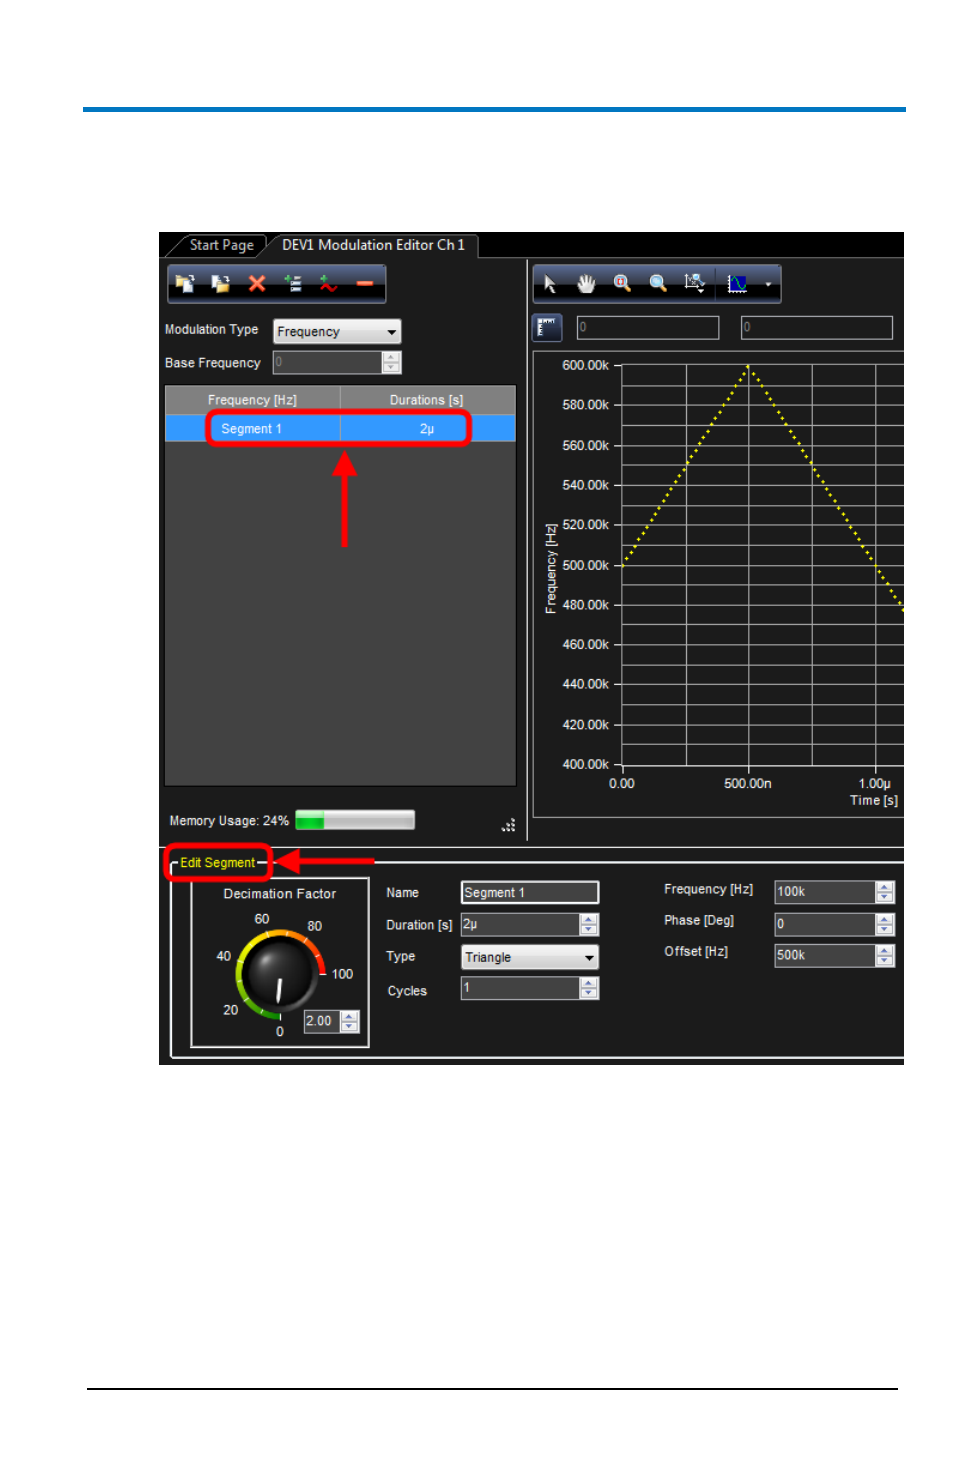Click the Phase [Deg] stepper arrows
The width and height of the screenshot is (954, 1474).
885,924
